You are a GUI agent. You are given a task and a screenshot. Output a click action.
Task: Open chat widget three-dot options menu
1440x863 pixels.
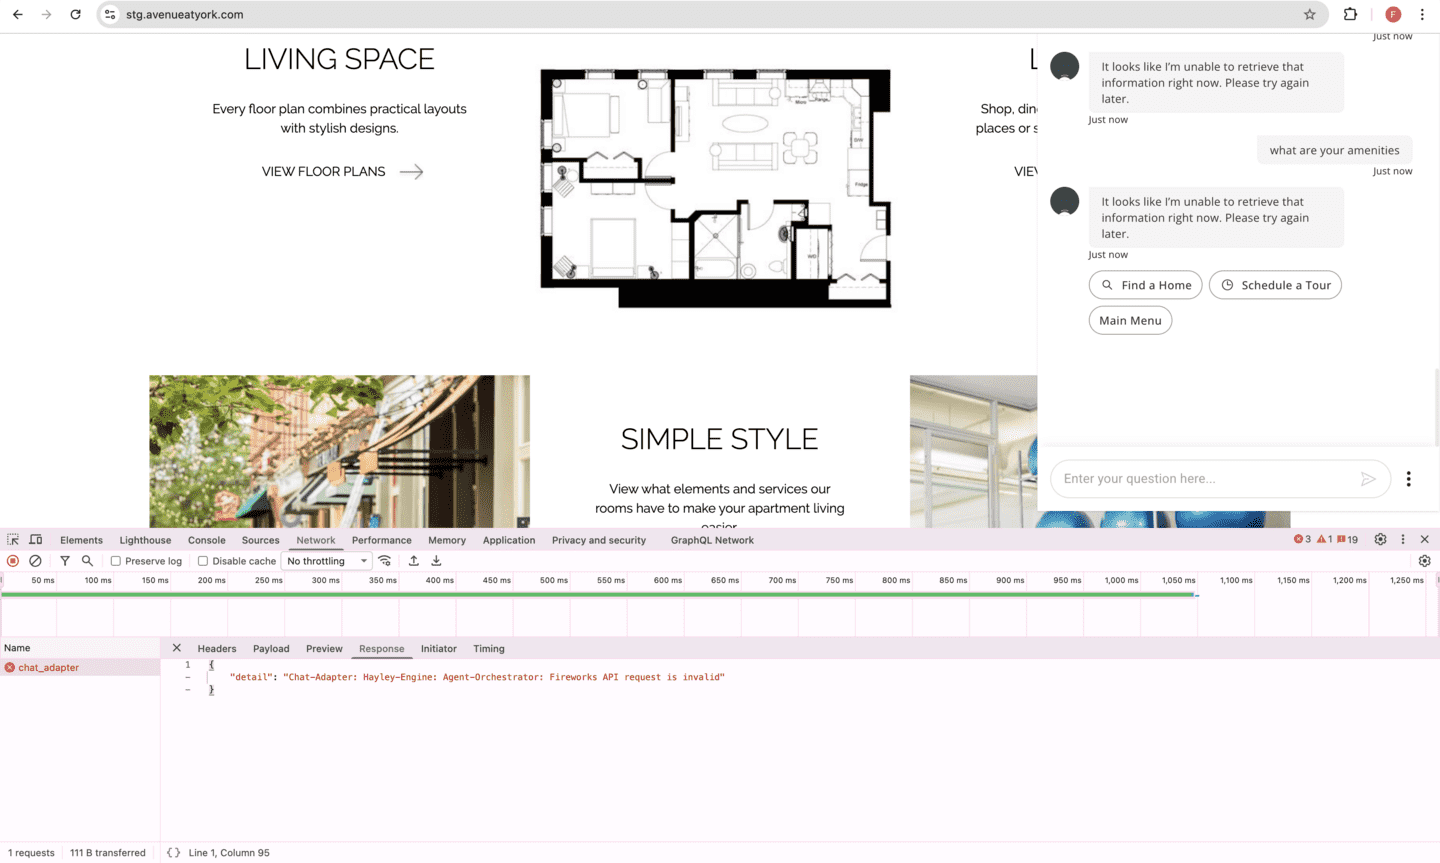coord(1409,479)
